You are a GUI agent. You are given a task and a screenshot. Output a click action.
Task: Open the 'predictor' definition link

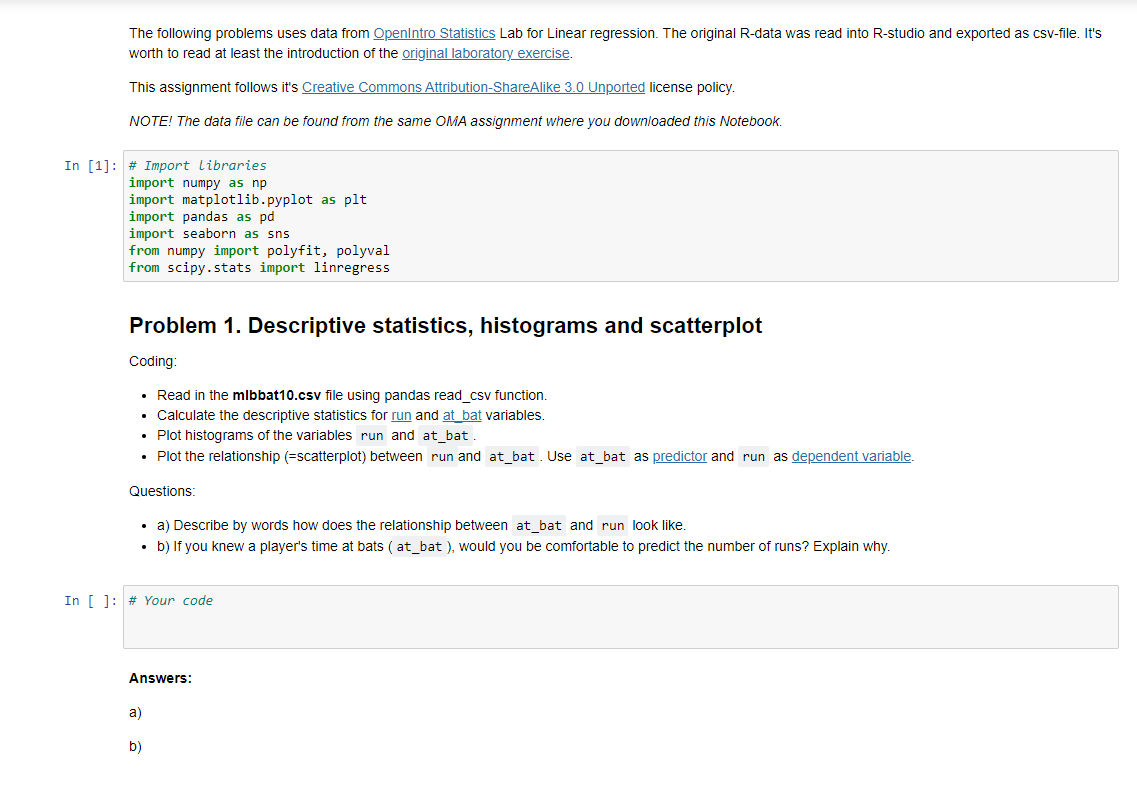[x=679, y=456]
